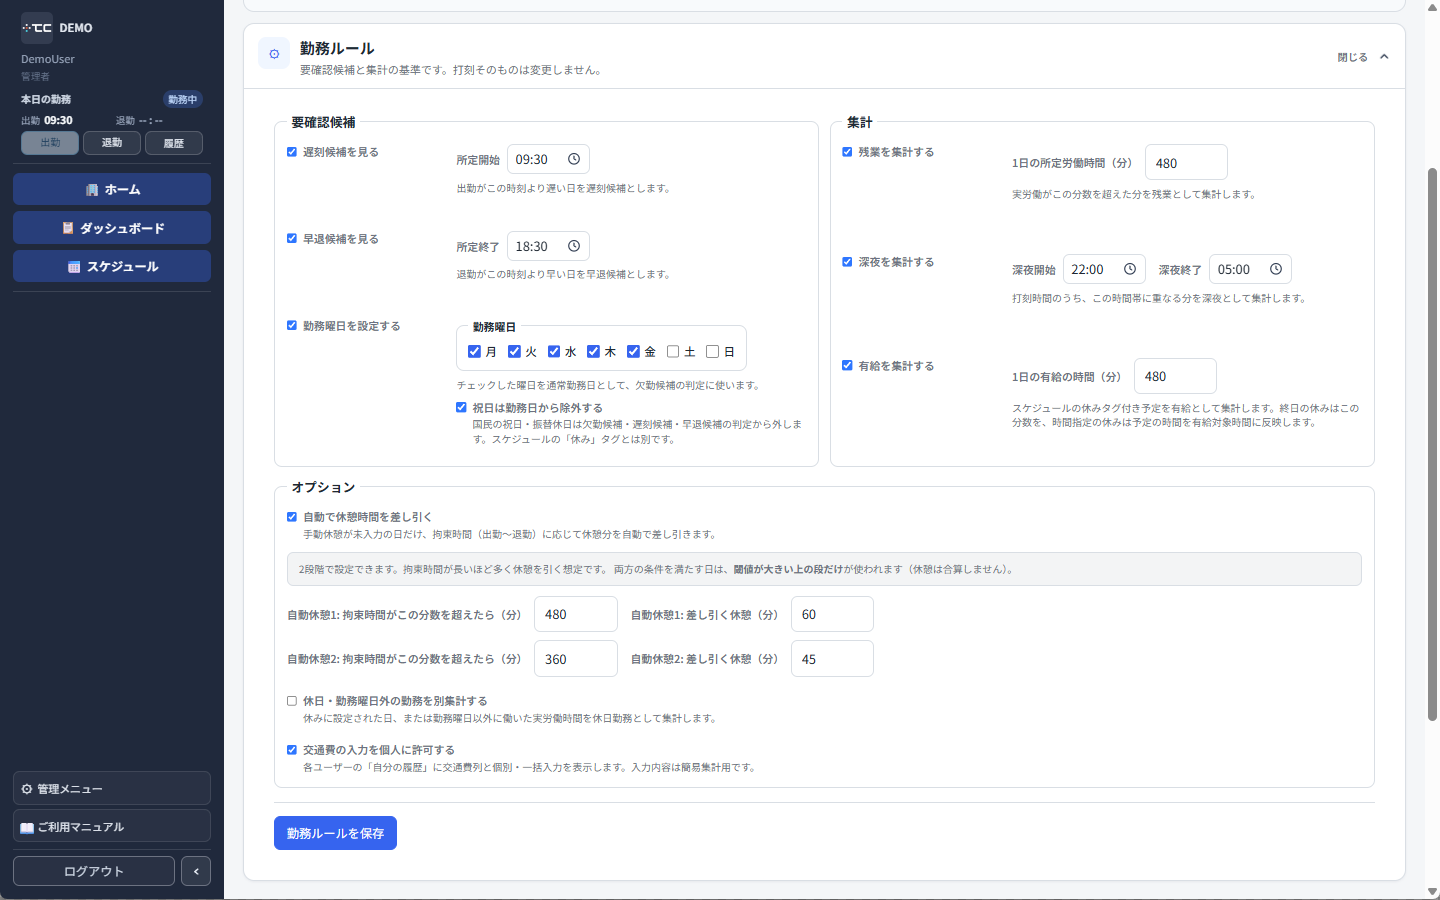Click the 勤務中 status badge
Viewport: 1440px width, 900px height.
pos(183,99)
